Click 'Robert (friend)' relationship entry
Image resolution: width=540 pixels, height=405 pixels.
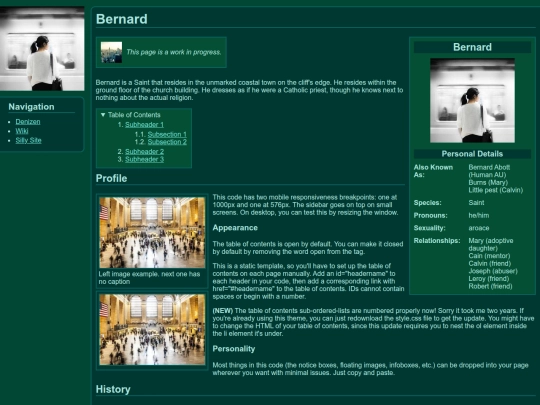pyautogui.click(x=490, y=286)
